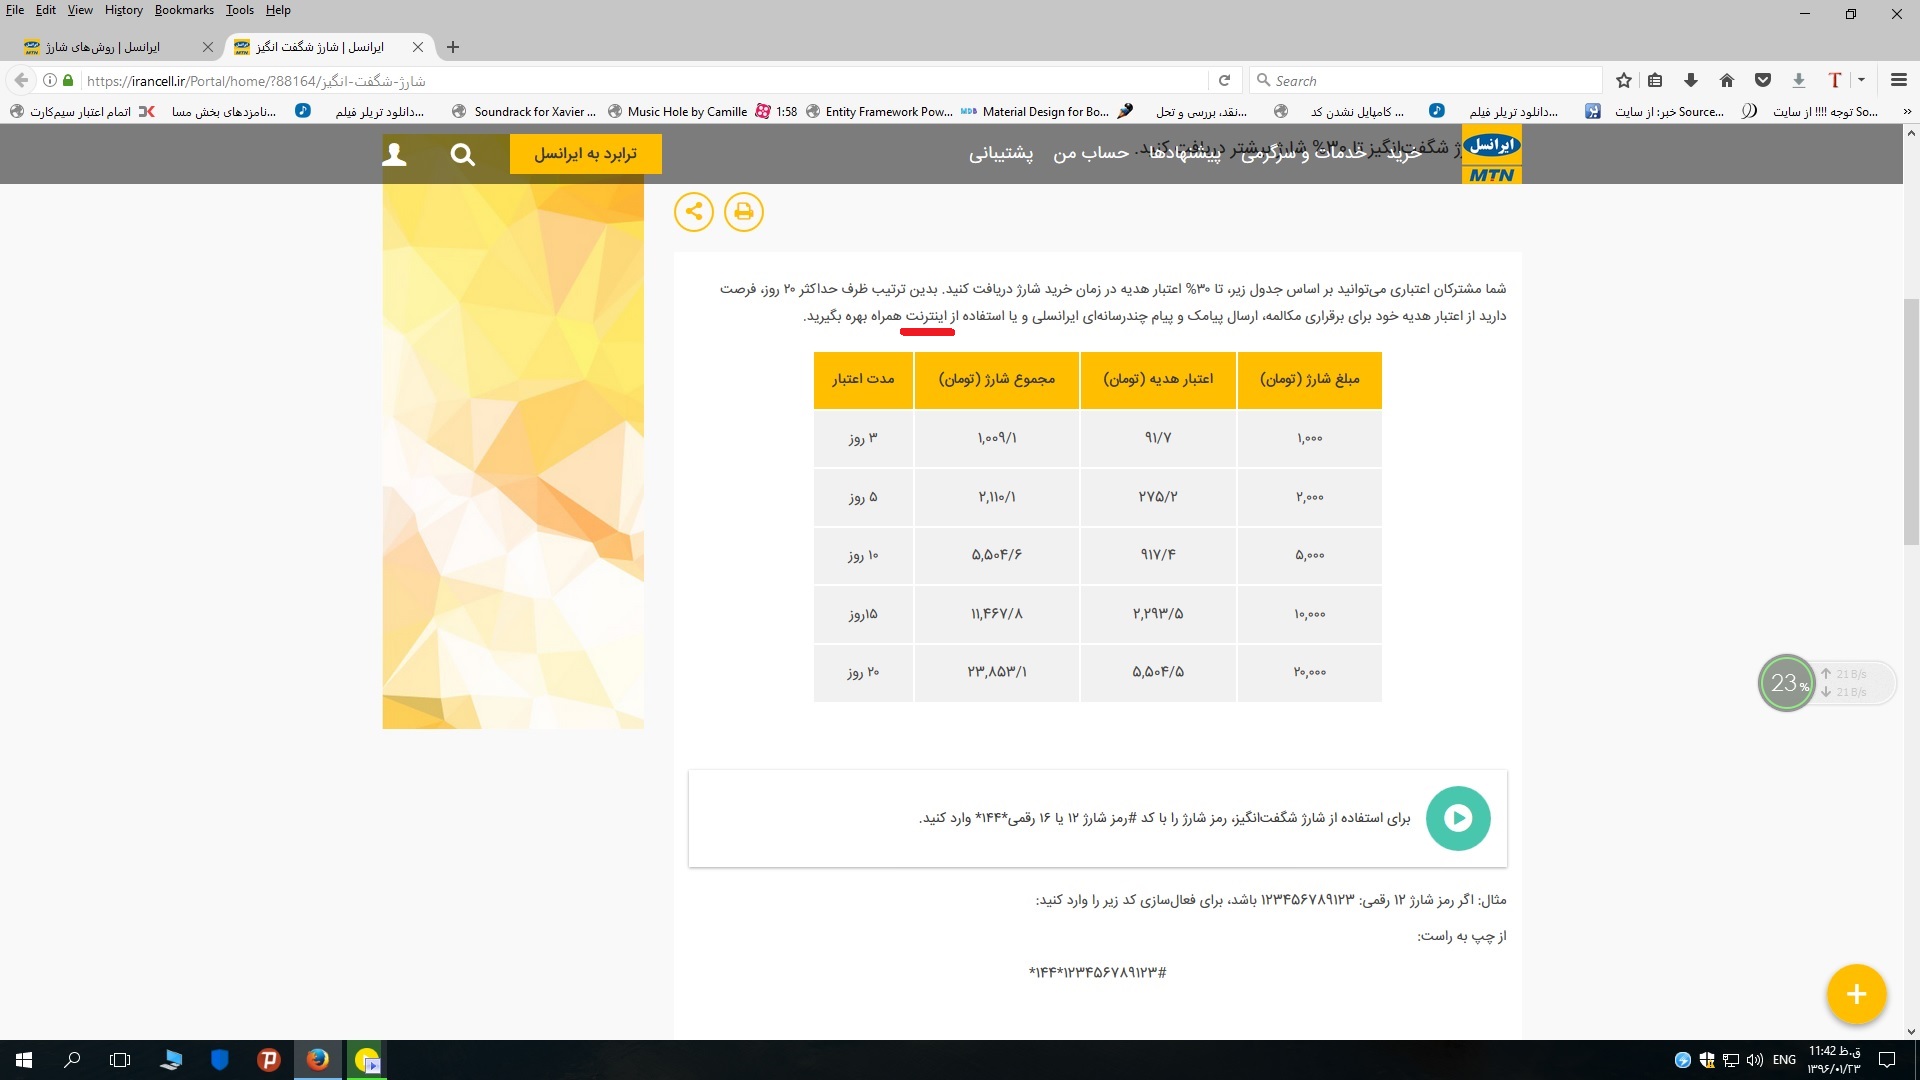Screen dimensions: 1920x1080
Task: Open the 'خدمات و سرگرمی' navigation link
Action: coord(1303,153)
